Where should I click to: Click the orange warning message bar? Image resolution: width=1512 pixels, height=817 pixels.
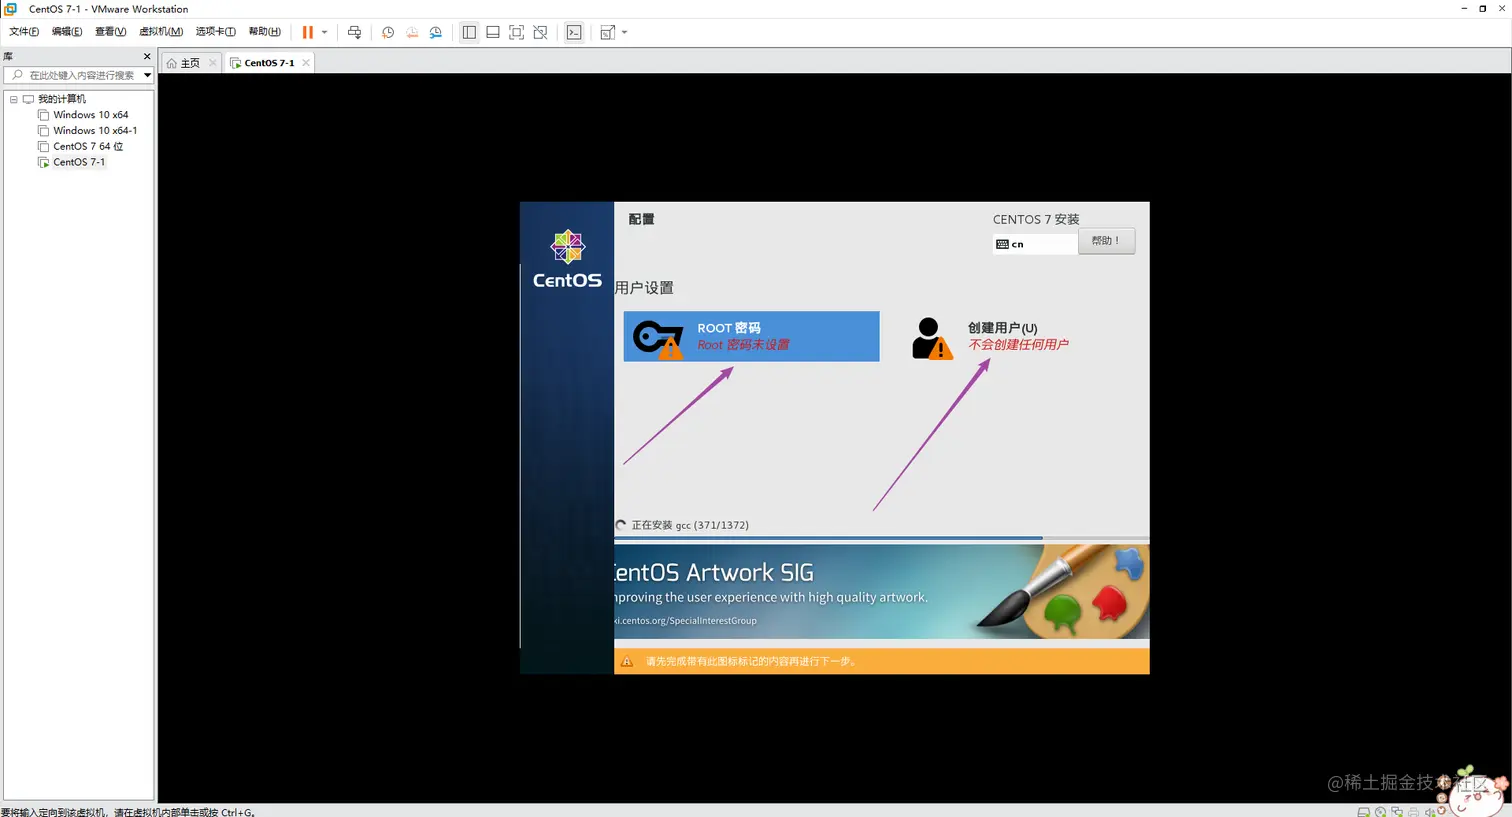click(881, 661)
